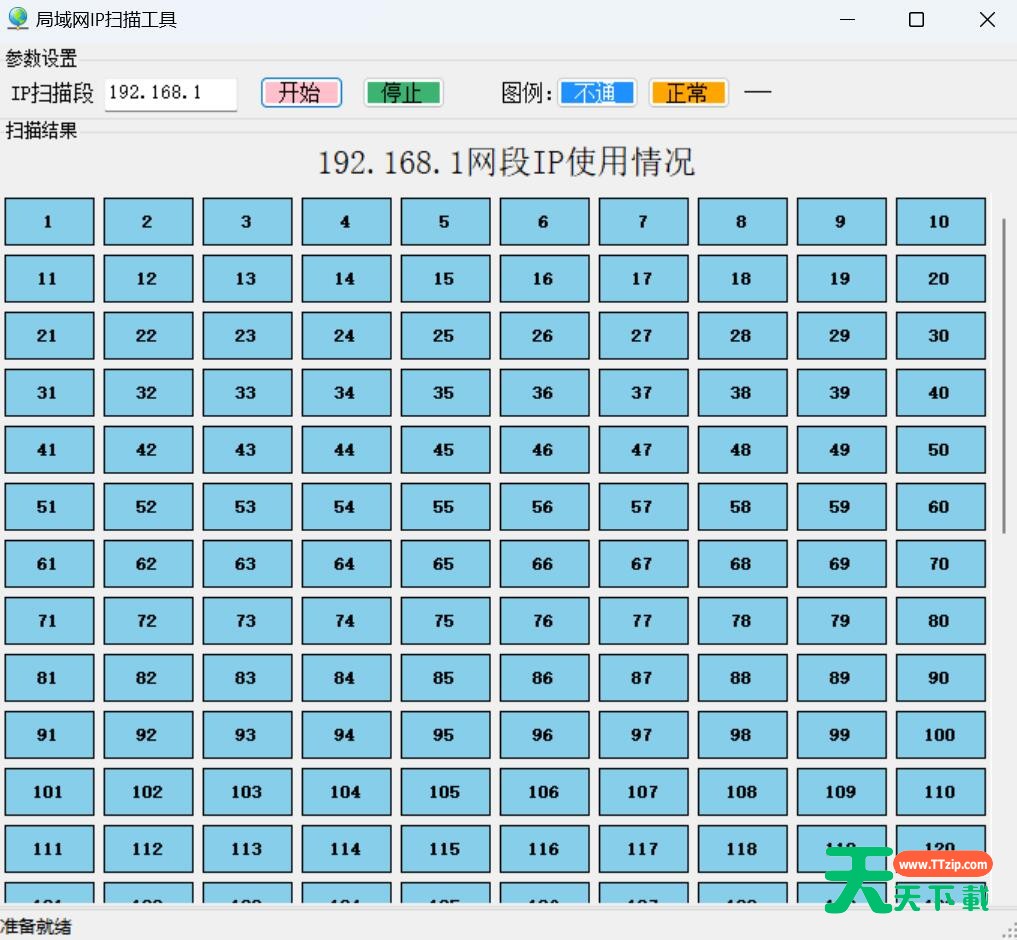Click IP address tile 111
The height and width of the screenshot is (940, 1017).
[49, 849]
